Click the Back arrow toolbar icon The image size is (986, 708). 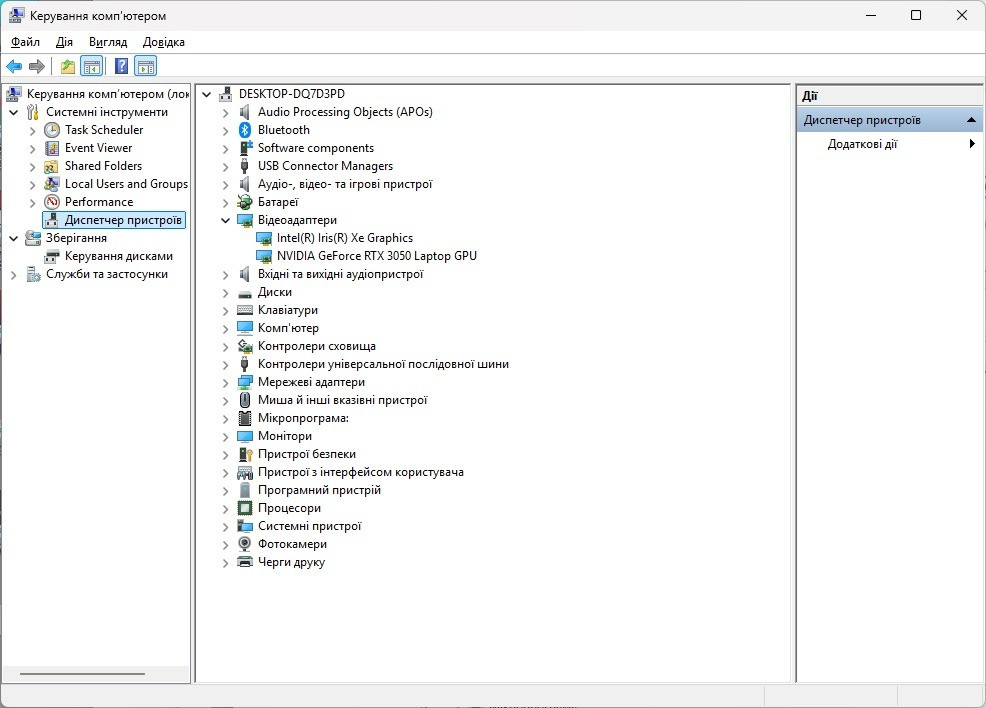[x=14, y=67]
